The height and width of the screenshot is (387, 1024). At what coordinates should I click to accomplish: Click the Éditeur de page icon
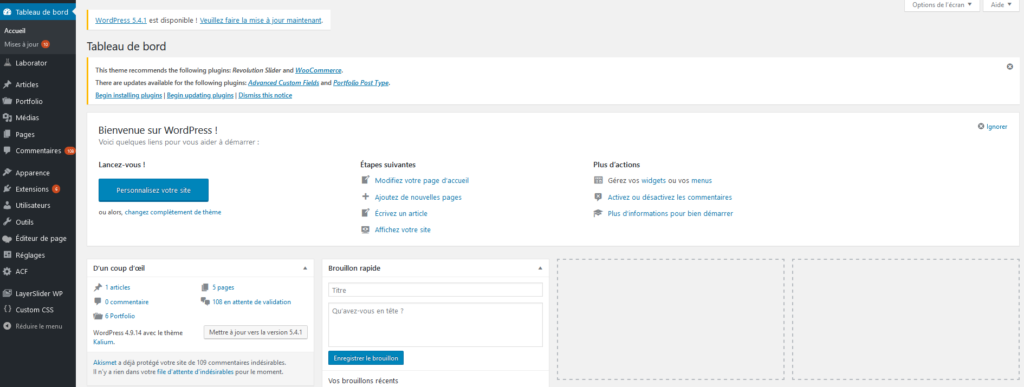point(7,239)
